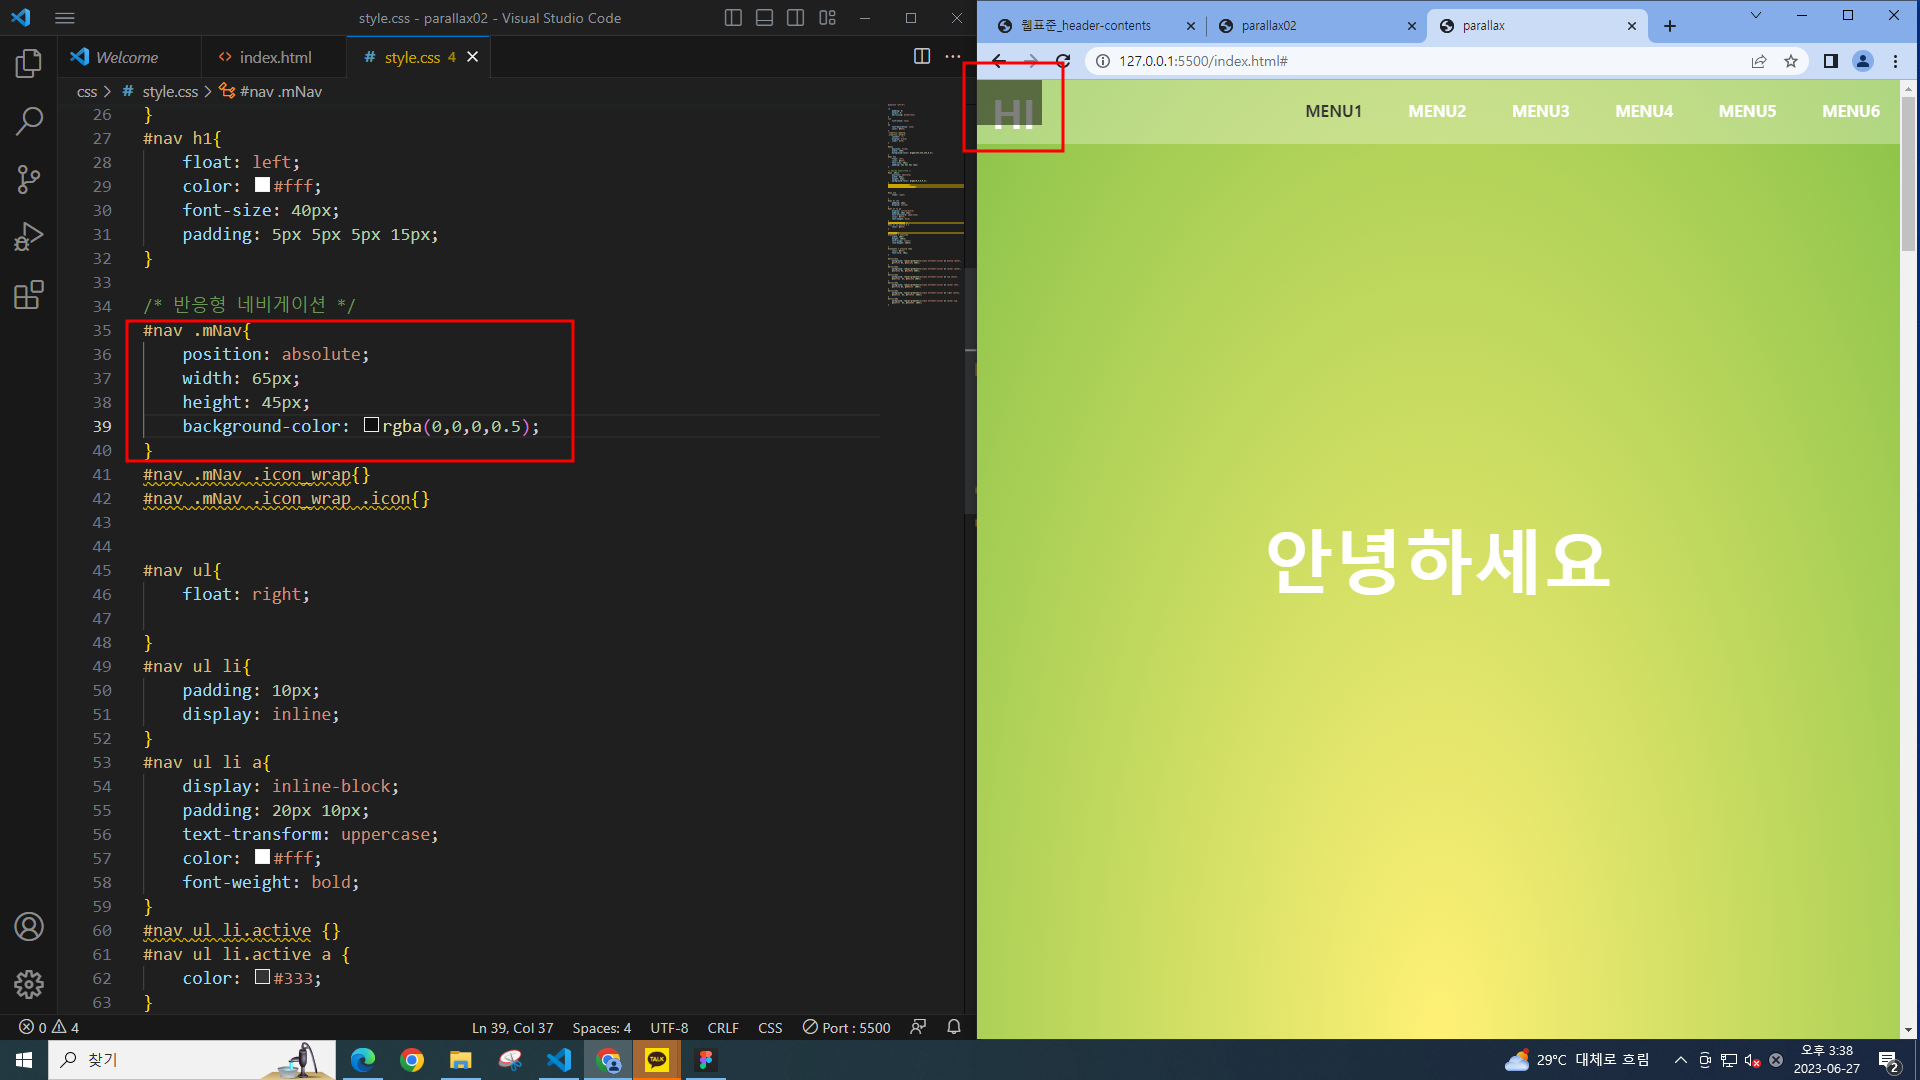Open the Search view in activity bar
Screen dimensions: 1920x1080
[29, 121]
